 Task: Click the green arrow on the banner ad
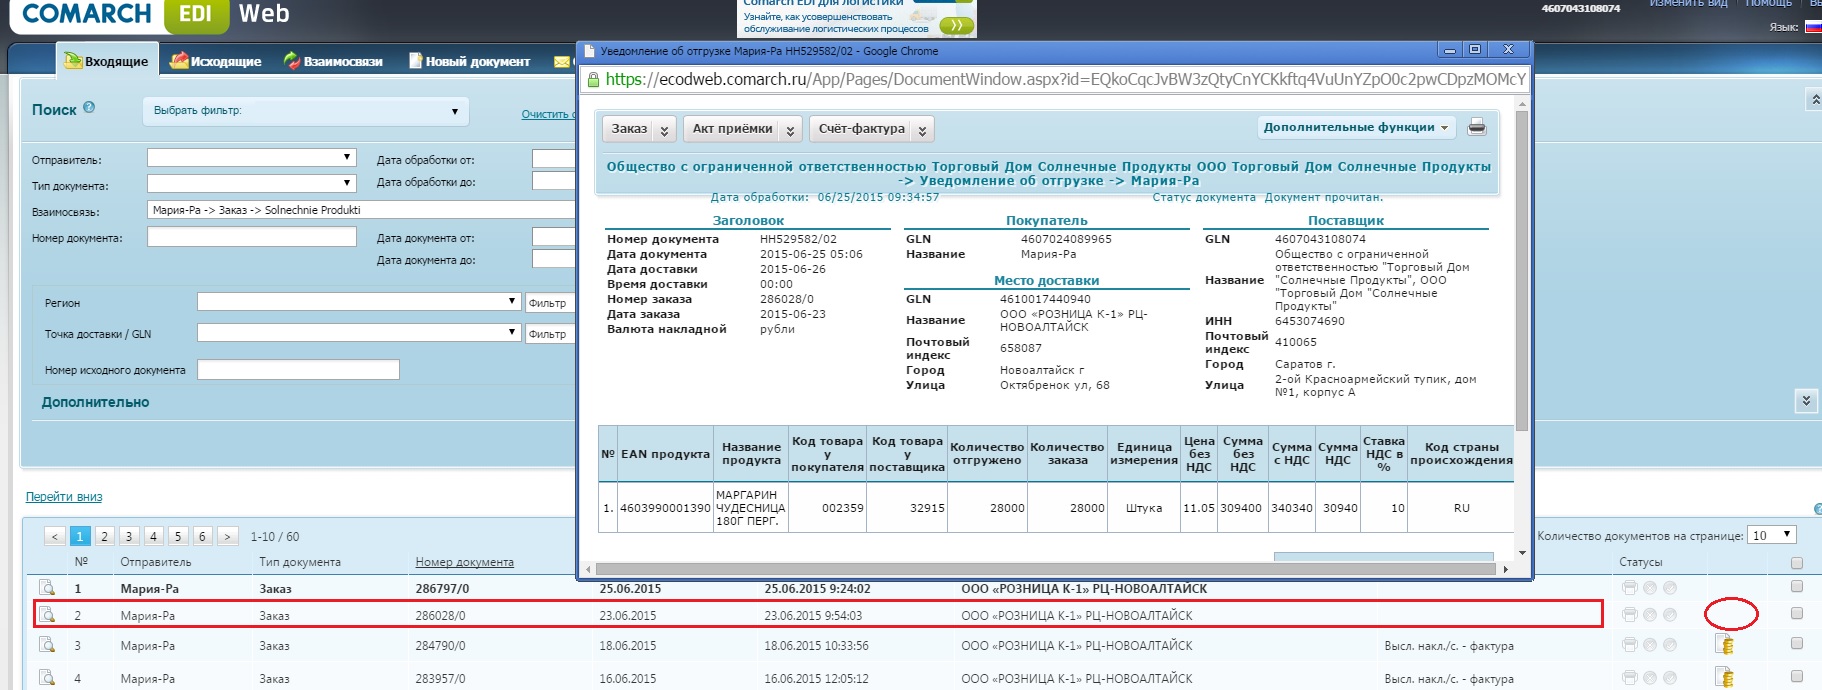tap(956, 25)
